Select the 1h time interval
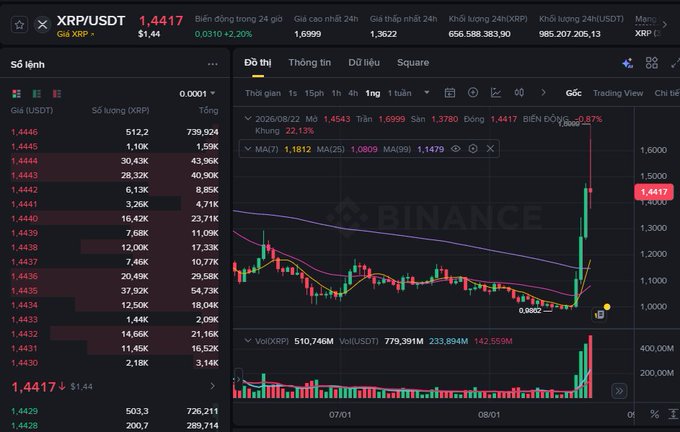The image size is (680, 432). click(x=336, y=93)
